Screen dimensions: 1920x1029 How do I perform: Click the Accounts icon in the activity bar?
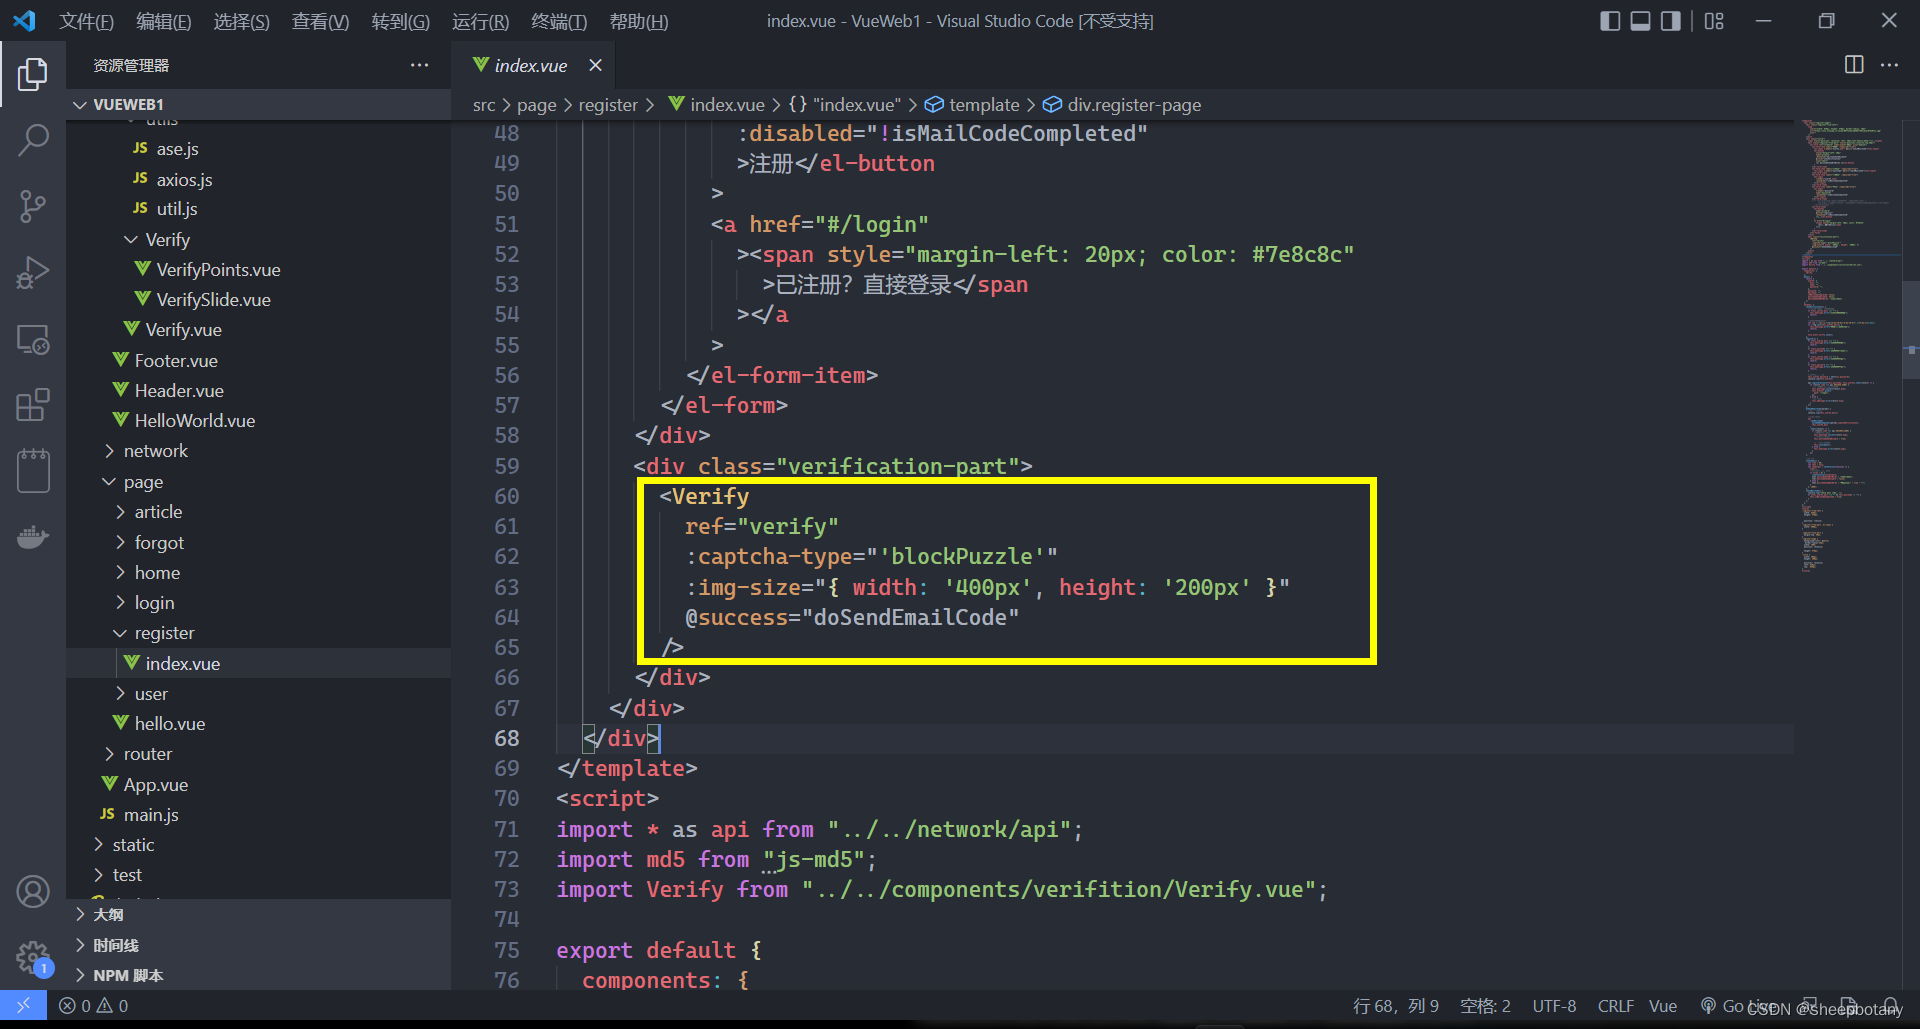tap(34, 891)
